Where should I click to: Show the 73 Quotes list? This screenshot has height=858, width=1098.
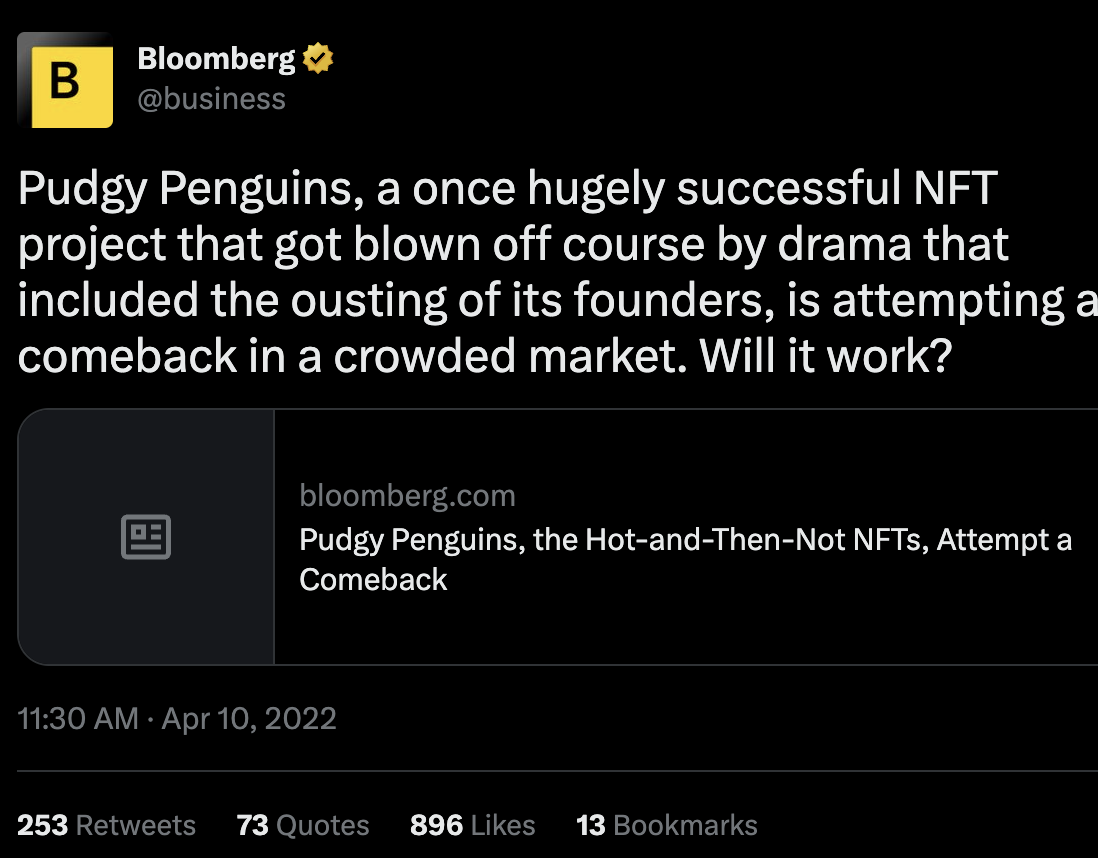[x=303, y=825]
